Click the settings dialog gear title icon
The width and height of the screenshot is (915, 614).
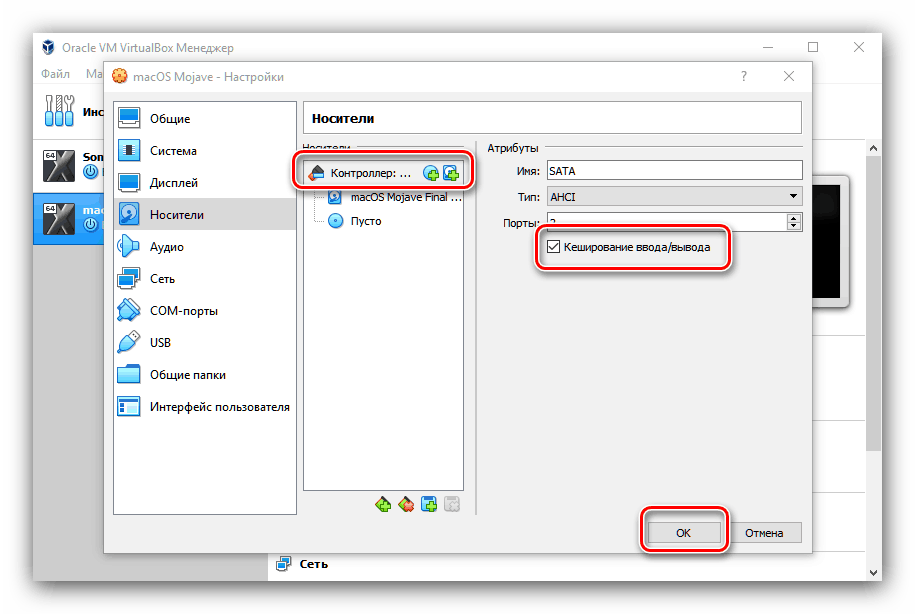click(120, 76)
